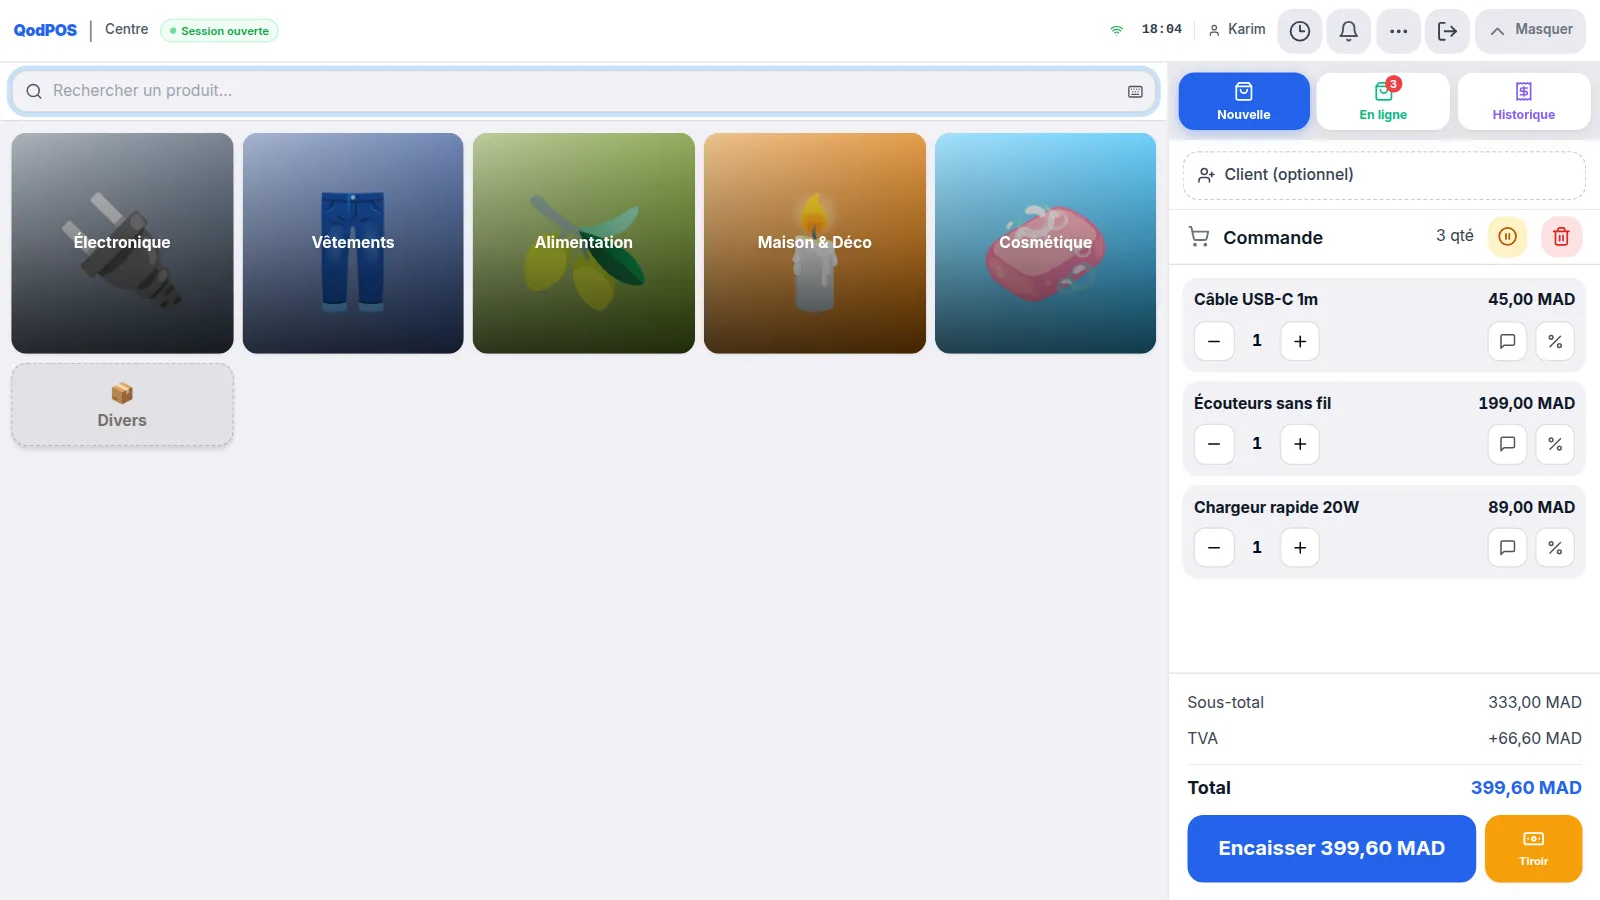Apply discount to Écouteurs sans fil
Image resolution: width=1600 pixels, height=900 pixels.
(1555, 444)
